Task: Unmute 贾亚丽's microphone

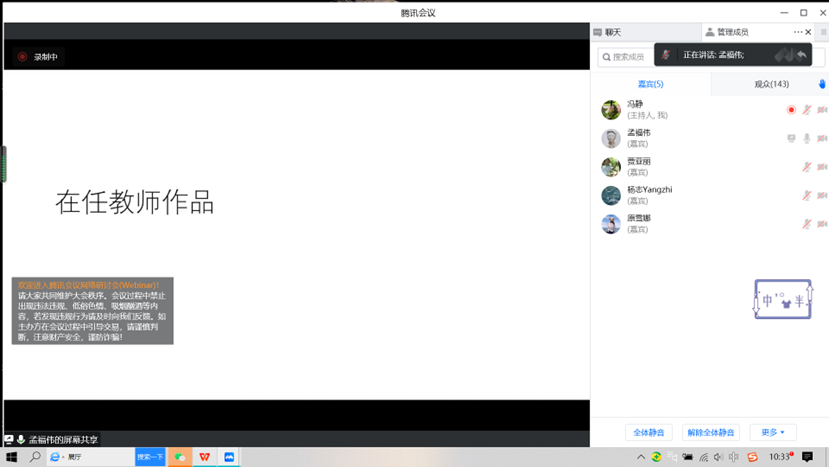Action: [x=807, y=167]
